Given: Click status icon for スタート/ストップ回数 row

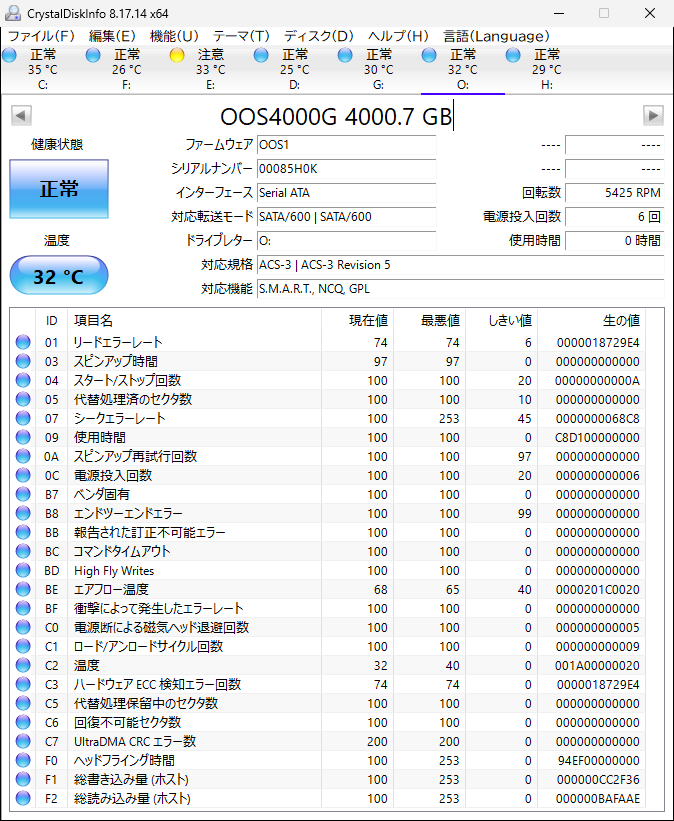Looking at the screenshot, I should coord(23,380).
